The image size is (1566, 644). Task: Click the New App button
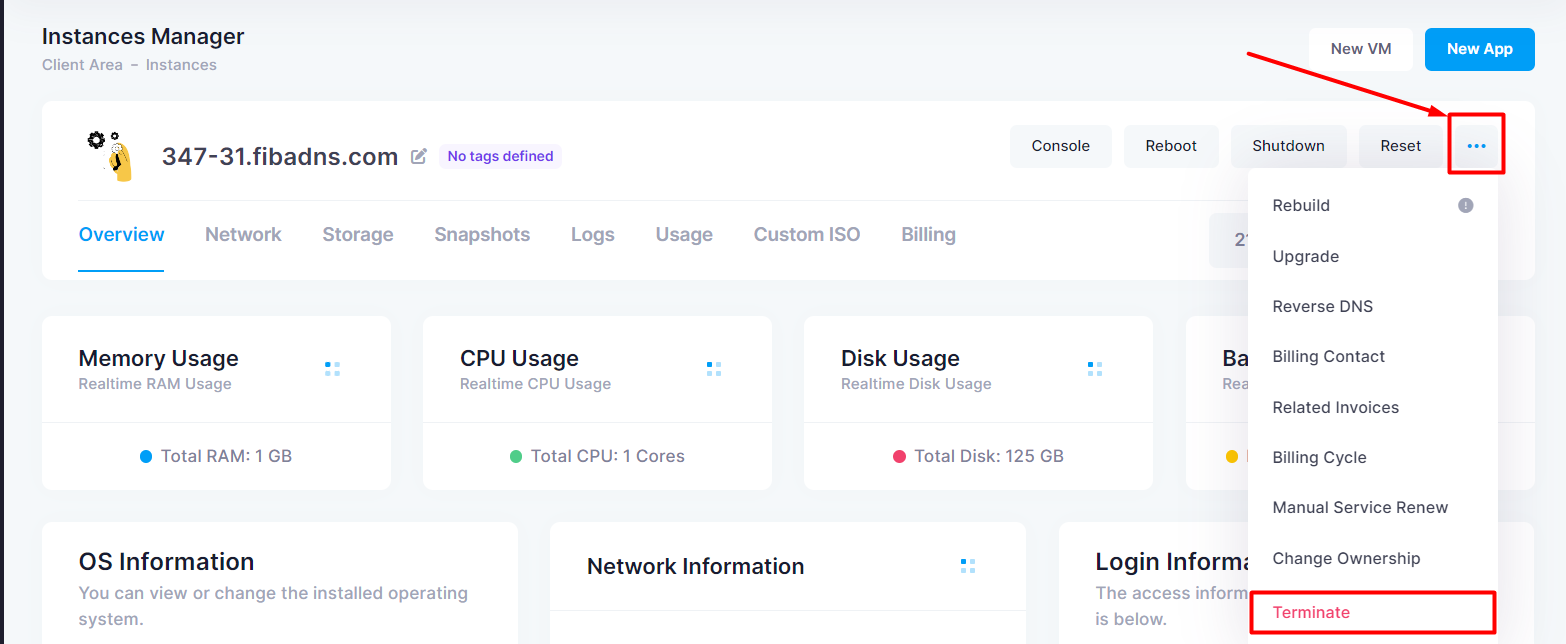1480,49
